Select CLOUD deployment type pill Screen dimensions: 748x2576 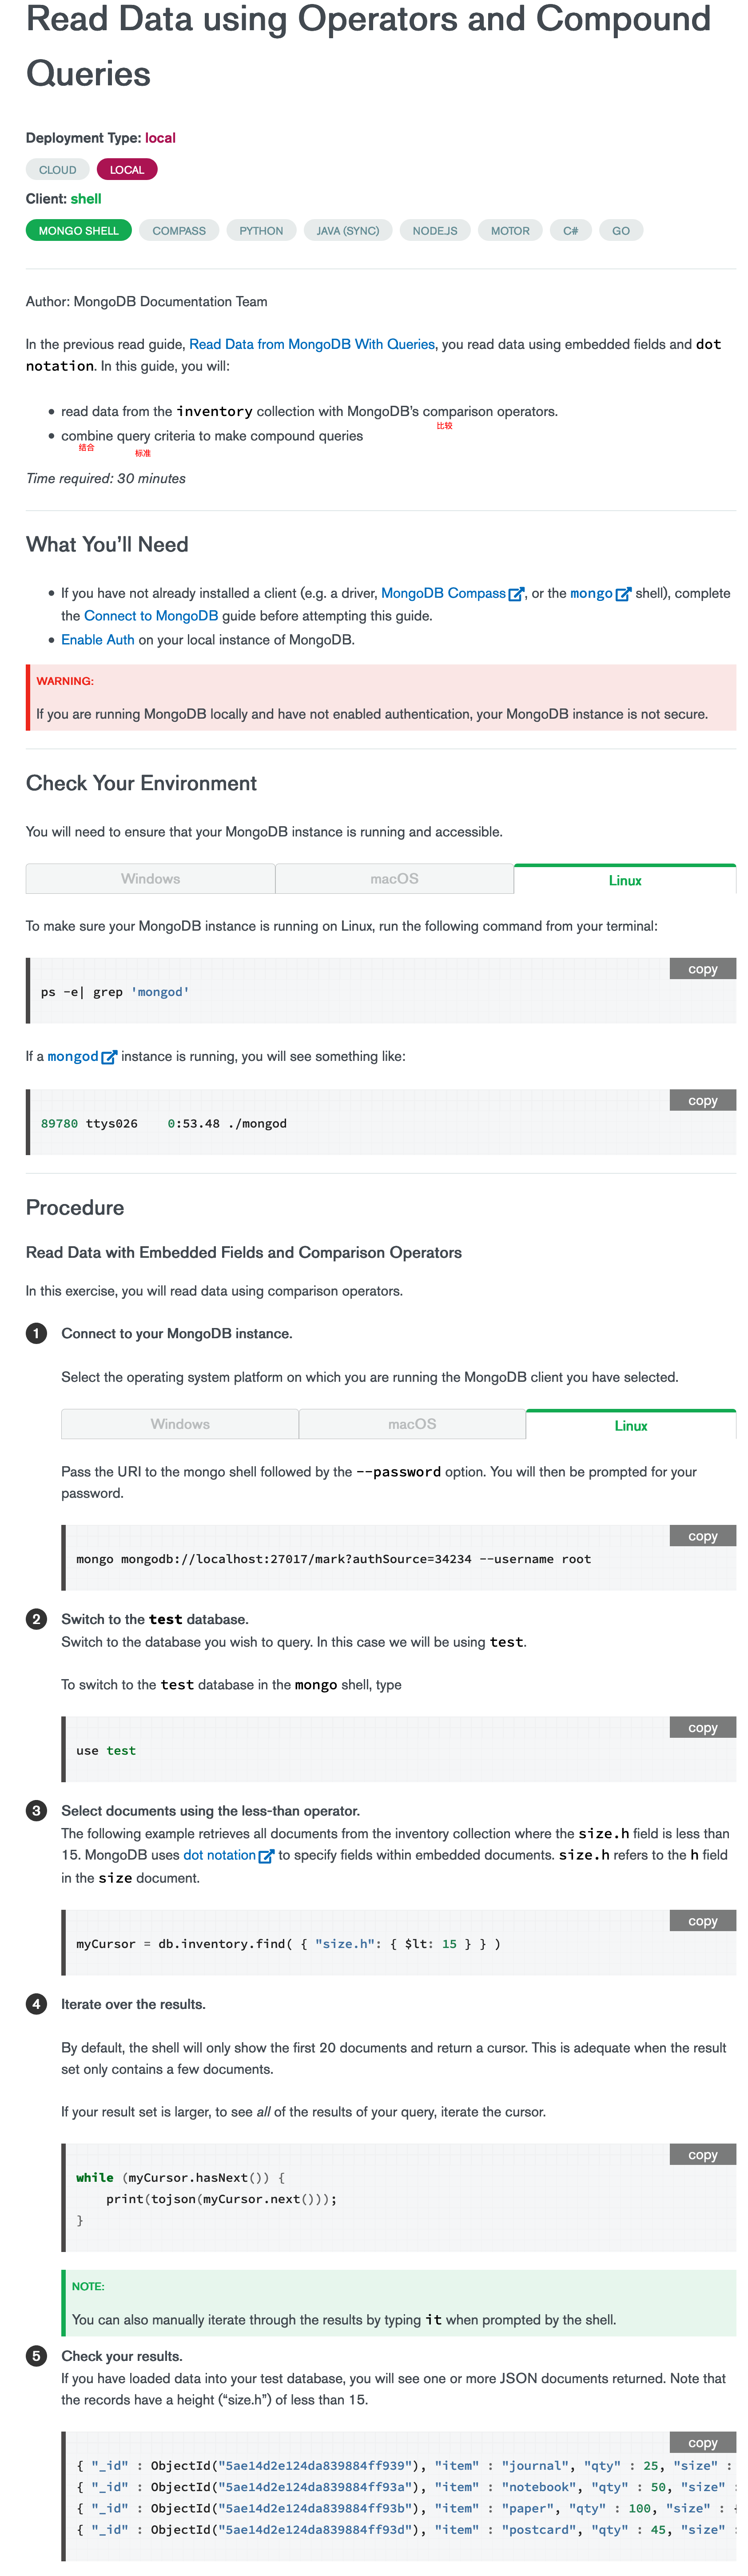tap(57, 170)
